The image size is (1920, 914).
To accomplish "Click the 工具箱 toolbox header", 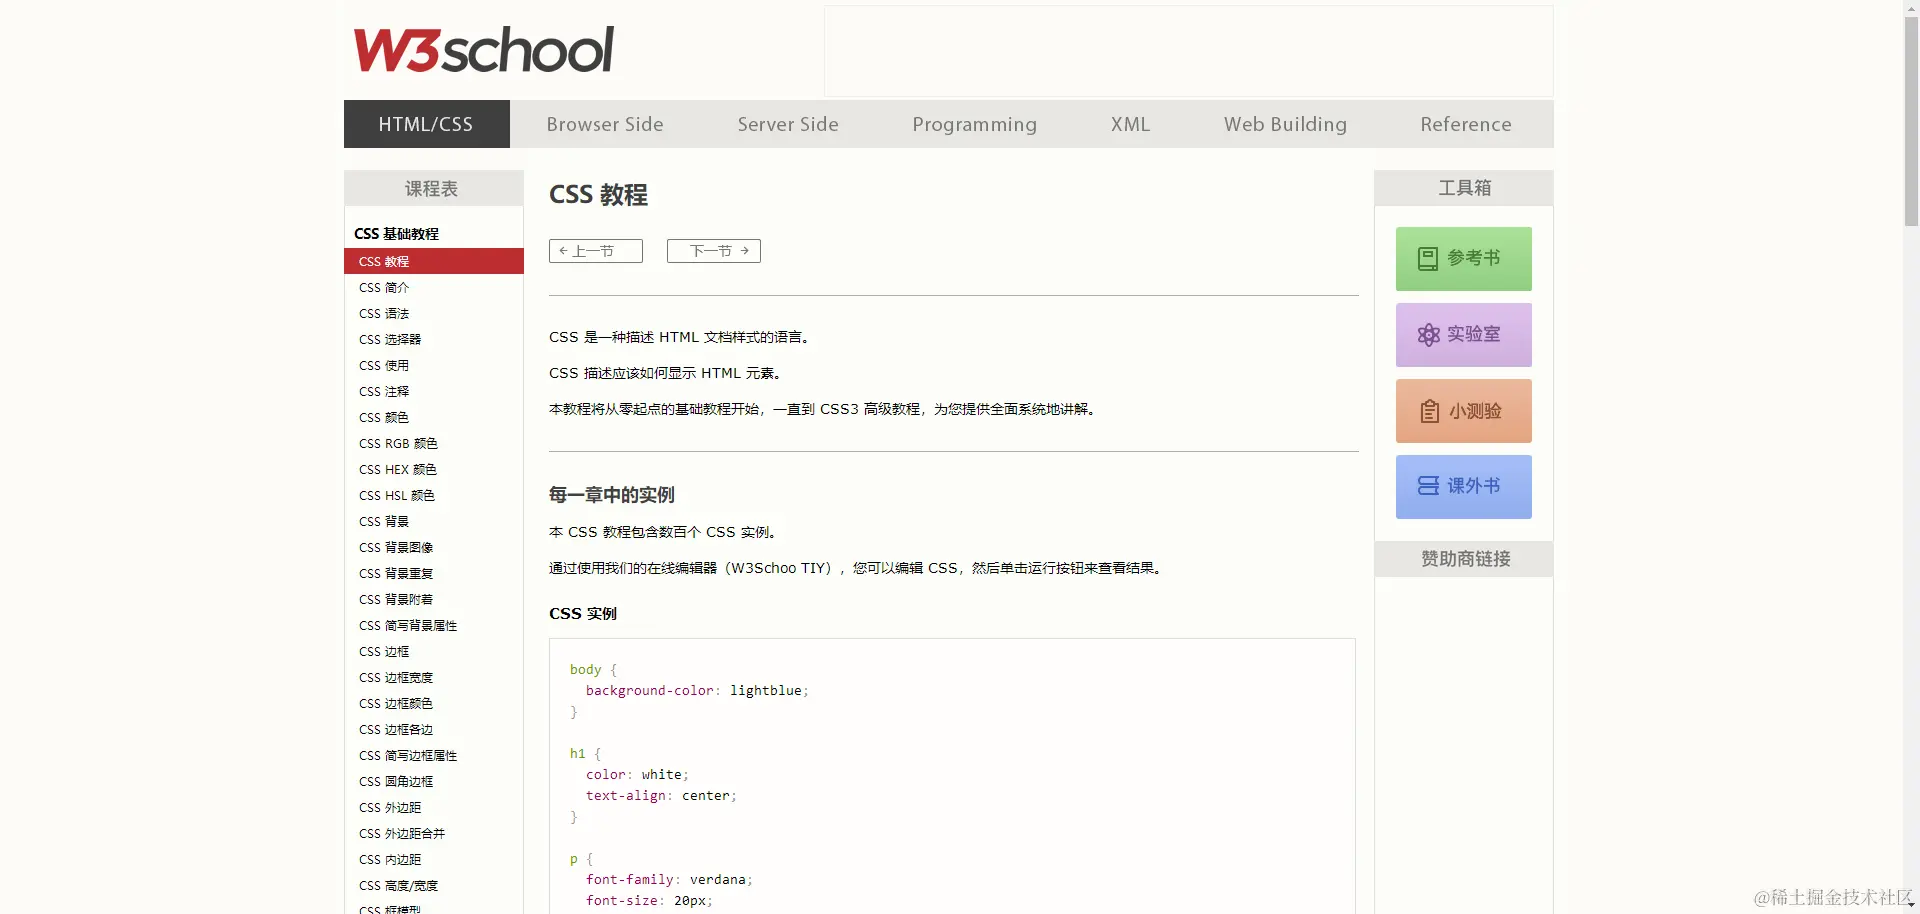I will [x=1464, y=188].
